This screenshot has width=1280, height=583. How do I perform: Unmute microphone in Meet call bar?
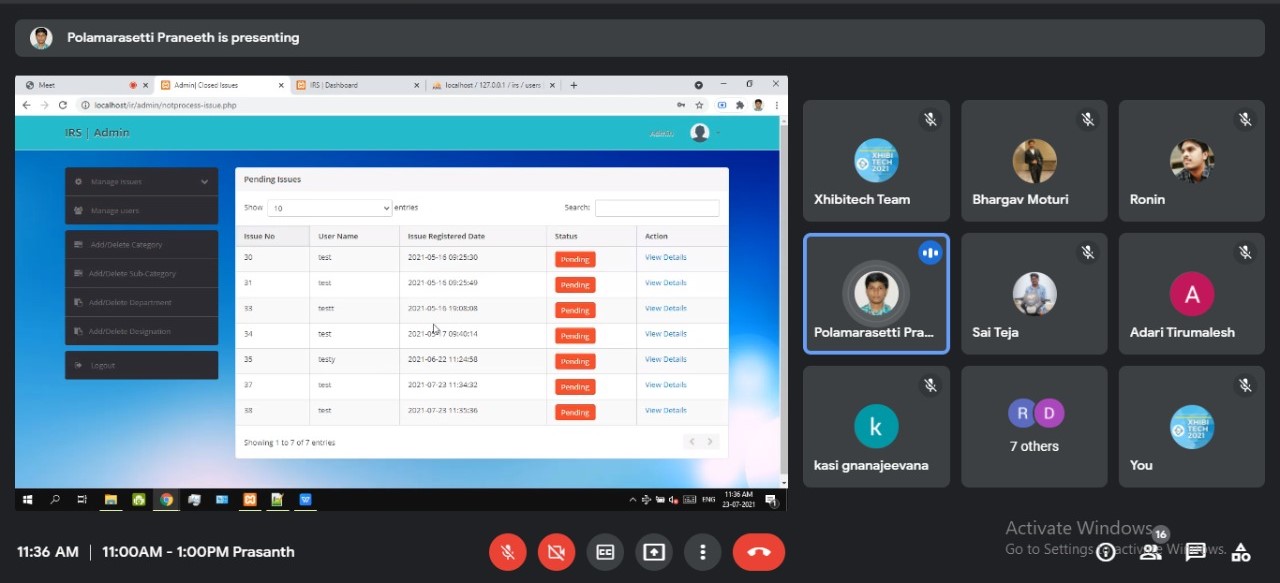(508, 552)
